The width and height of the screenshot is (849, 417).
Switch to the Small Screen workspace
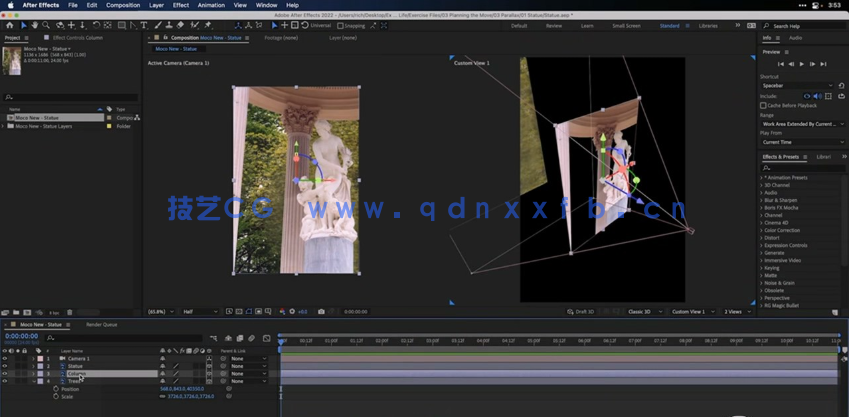click(626, 26)
